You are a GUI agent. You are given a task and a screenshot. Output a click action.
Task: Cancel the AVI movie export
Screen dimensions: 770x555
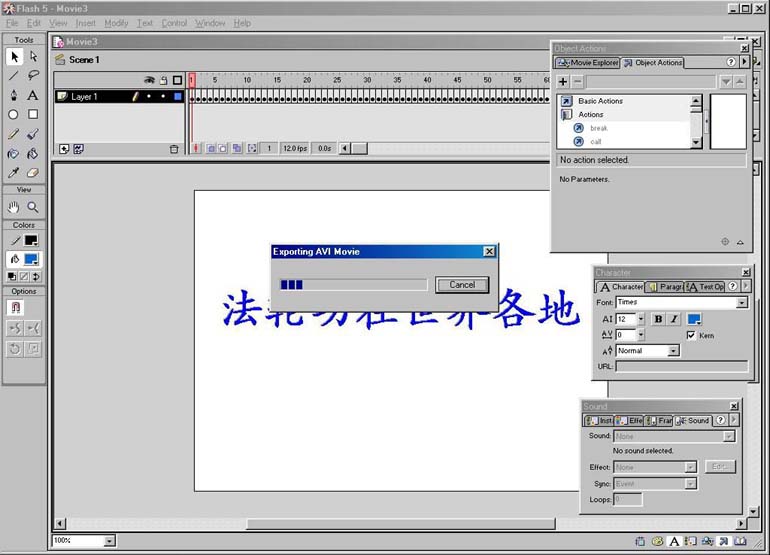(462, 285)
